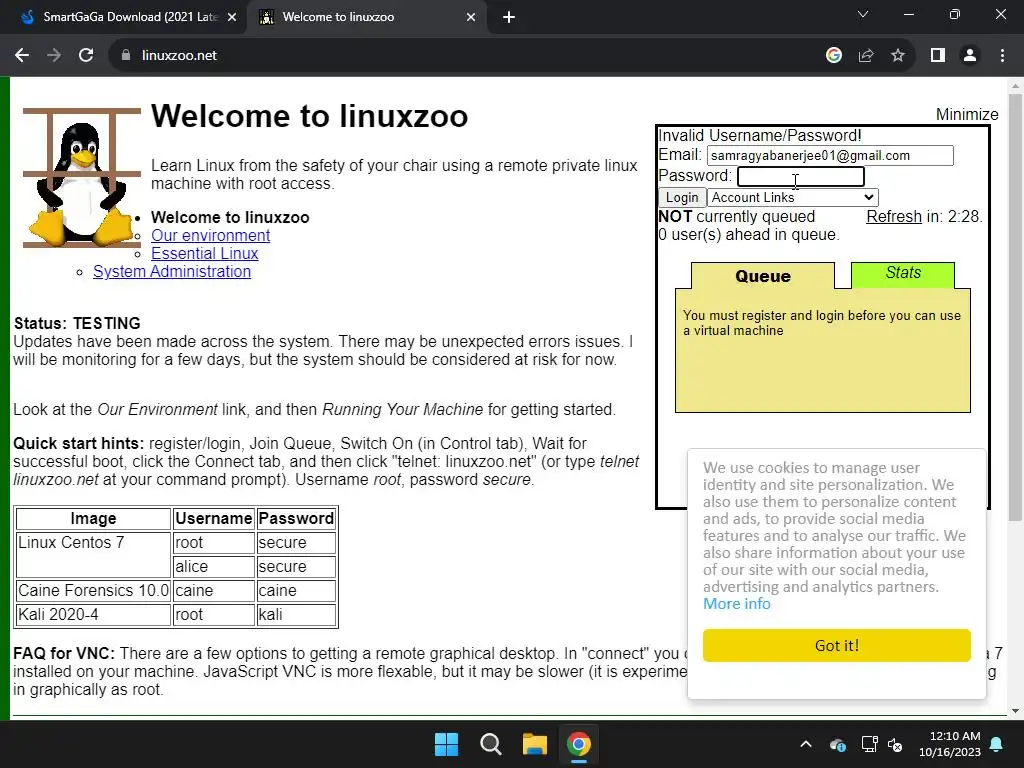Show hidden system tray icons
The image size is (1024, 768).
[x=806, y=744]
